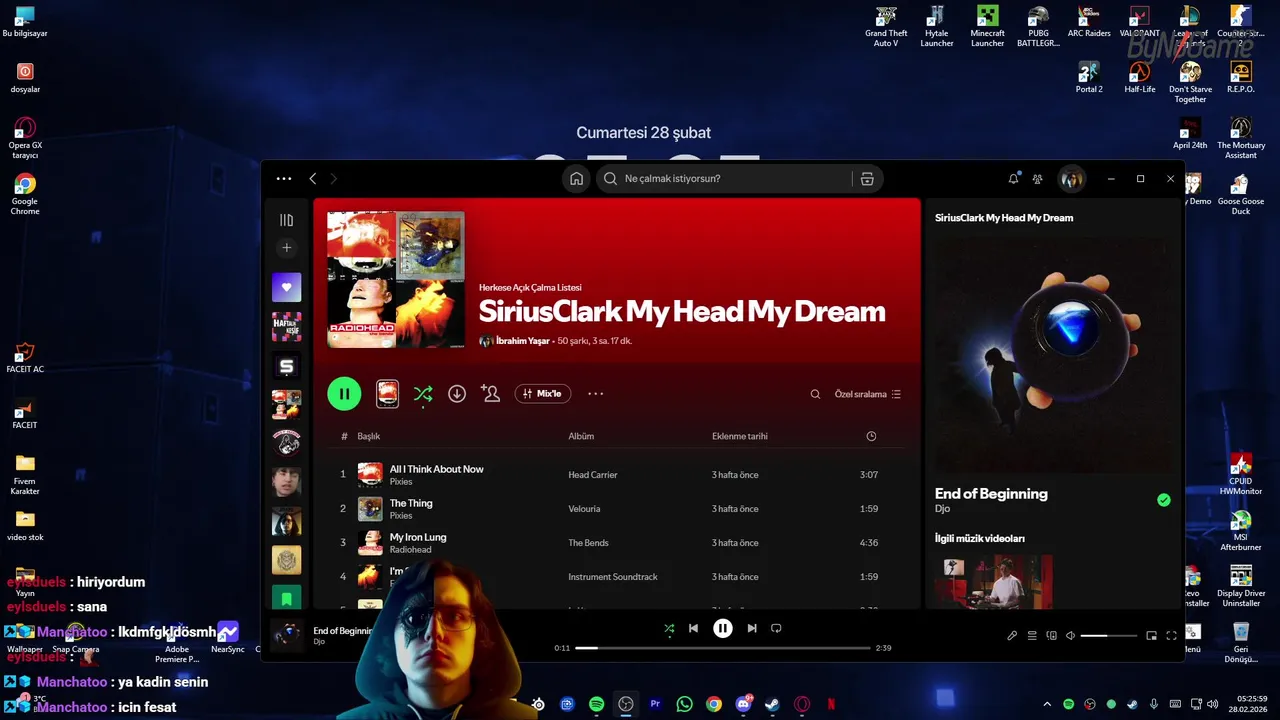
Task: Search within the playlist
Action: [815, 394]
